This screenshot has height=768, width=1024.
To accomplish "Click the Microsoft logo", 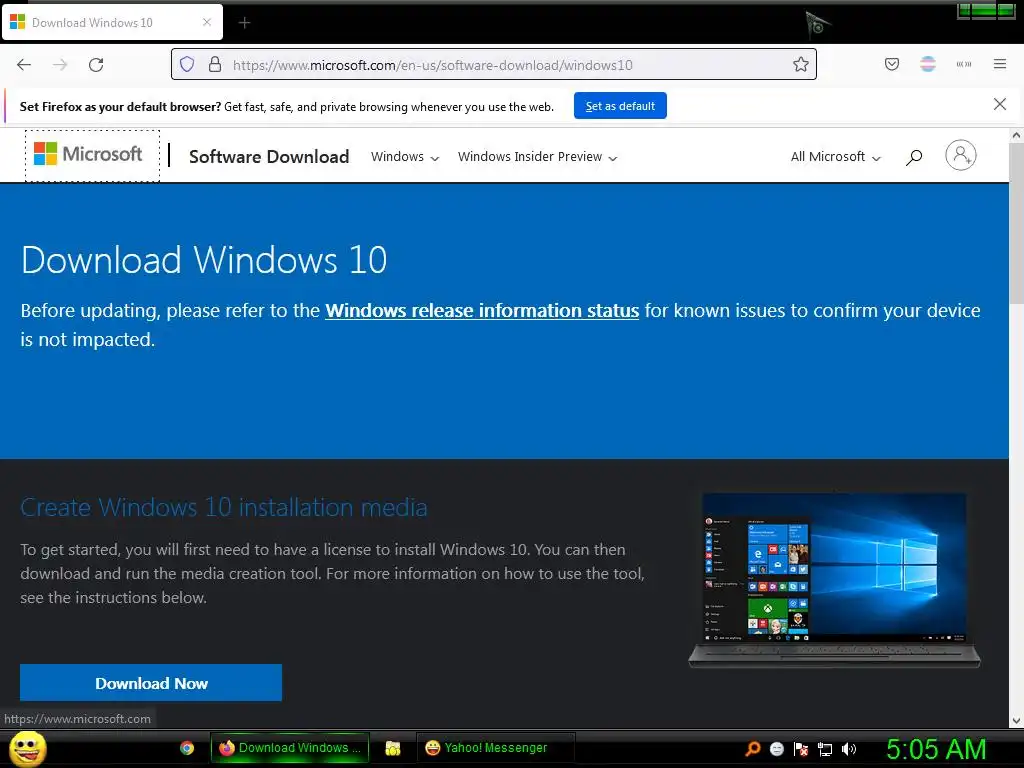I will (88, 155).
